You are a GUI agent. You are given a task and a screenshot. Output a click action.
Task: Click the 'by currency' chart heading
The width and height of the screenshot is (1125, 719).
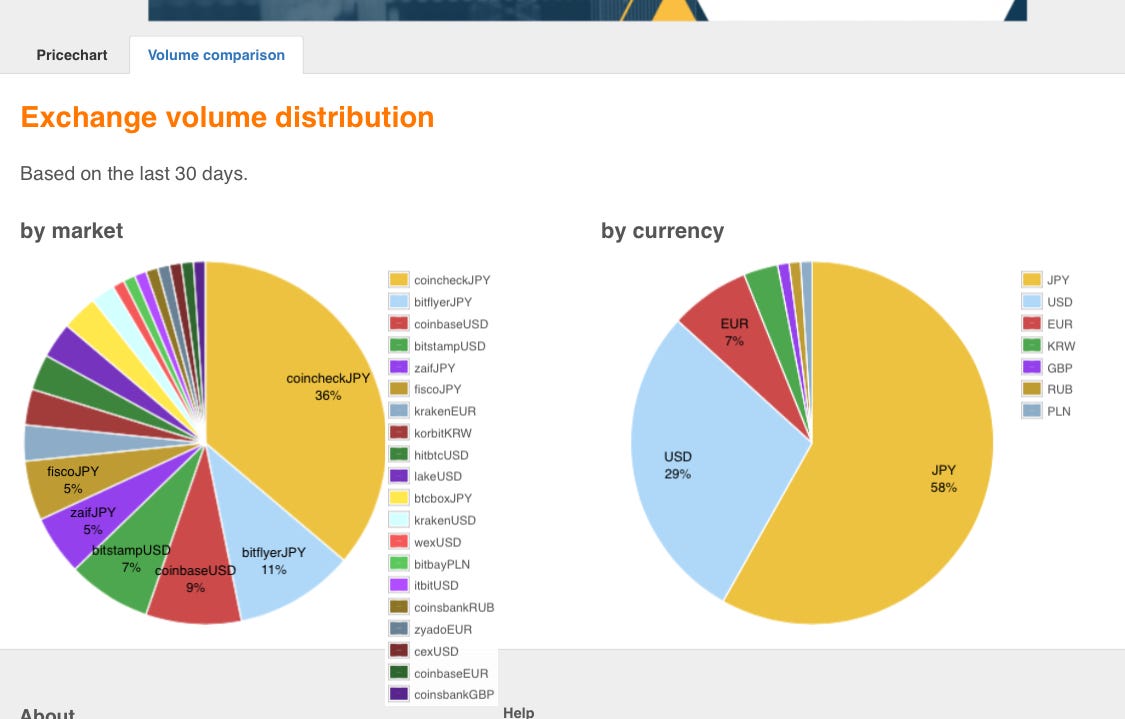pos(662,230)
